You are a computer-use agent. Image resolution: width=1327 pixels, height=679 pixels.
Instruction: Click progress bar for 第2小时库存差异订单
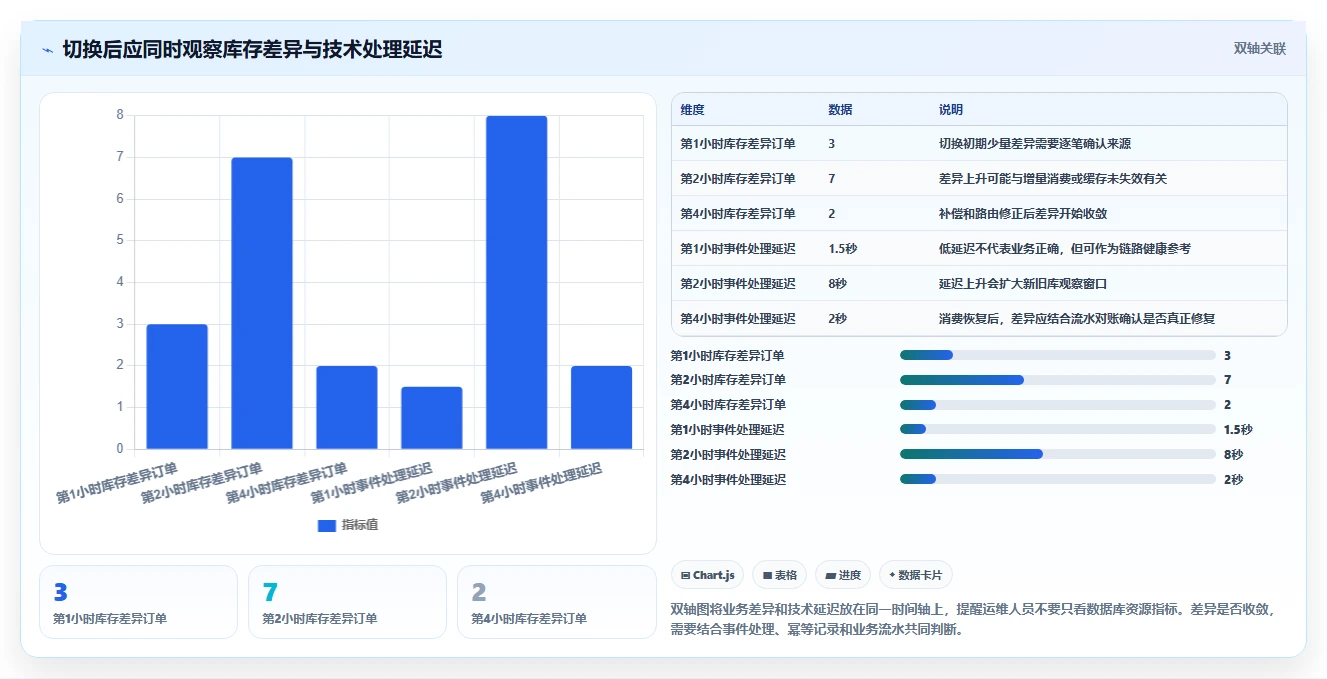(x=1058, y=380)
